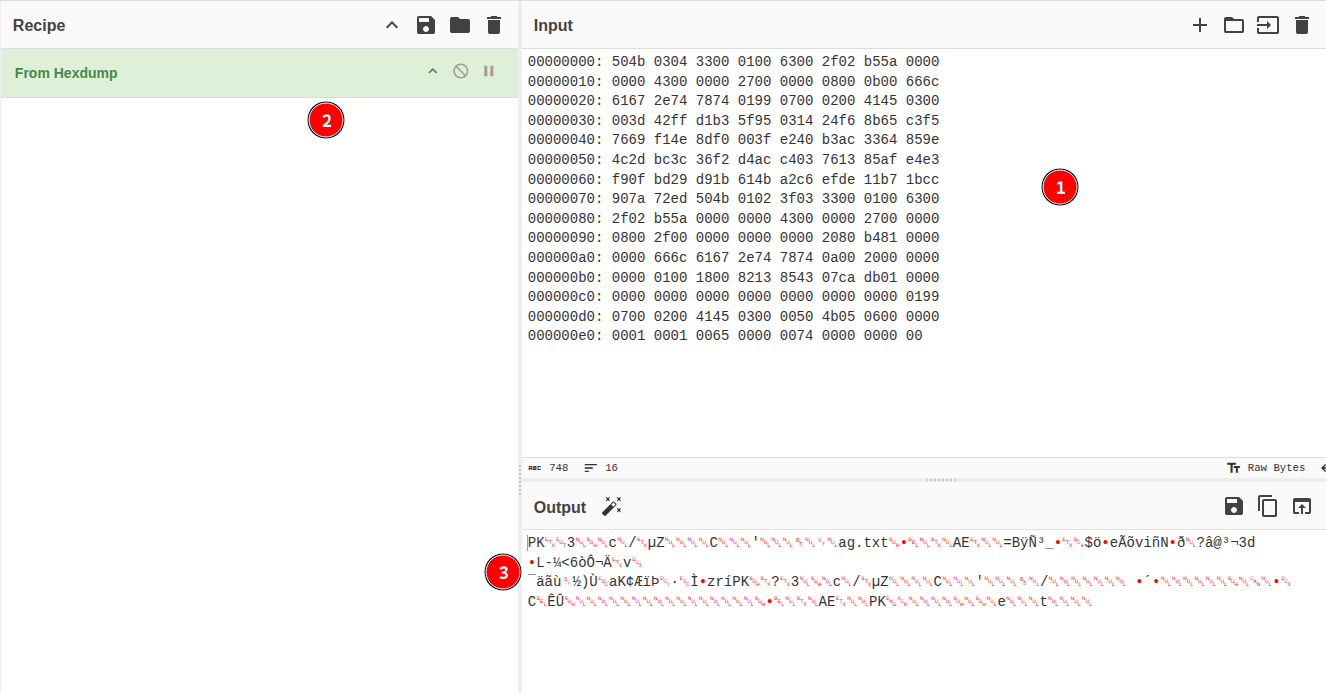1326x693 pixels.
Task: Collapse From Hexdump arguments
Action: click(433, 71)
